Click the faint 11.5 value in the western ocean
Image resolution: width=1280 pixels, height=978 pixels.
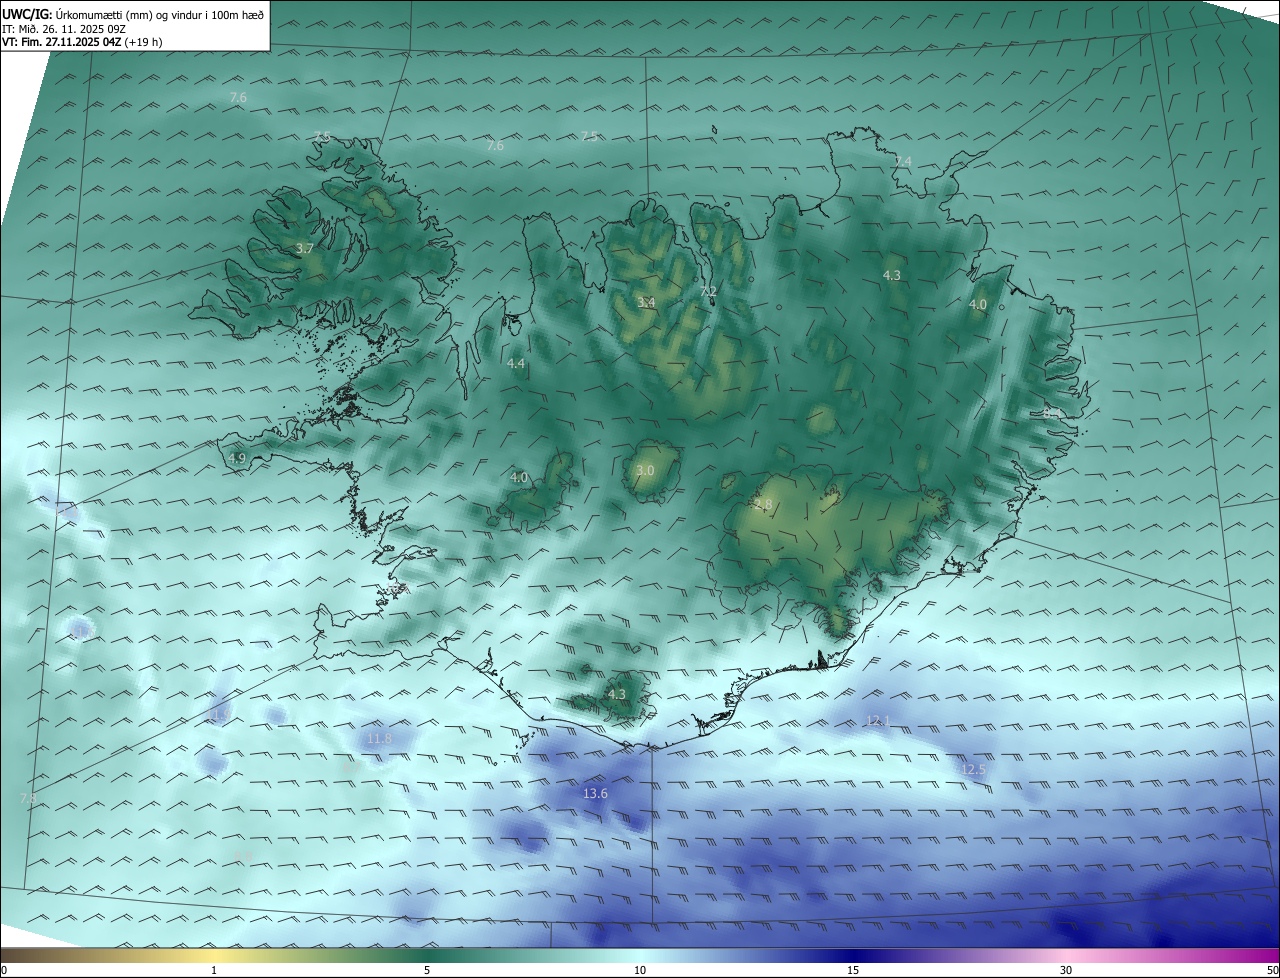82,632
